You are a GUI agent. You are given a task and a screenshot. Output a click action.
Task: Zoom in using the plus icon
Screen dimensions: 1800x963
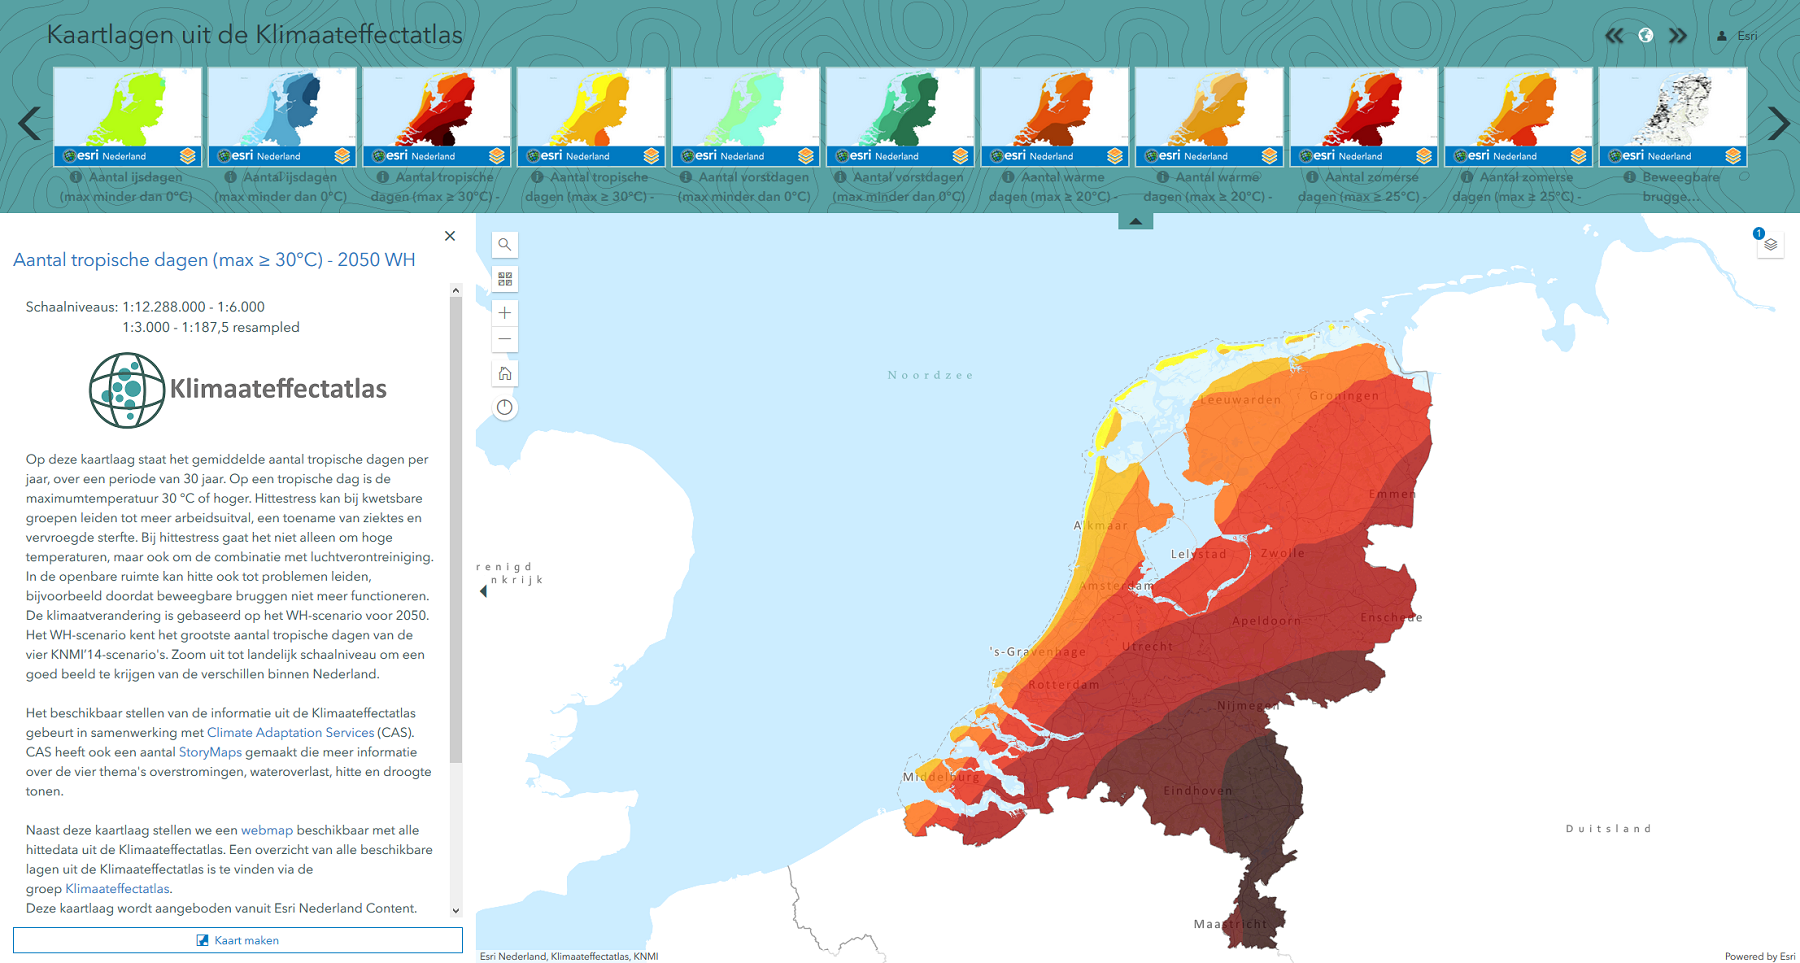point(505,313)
